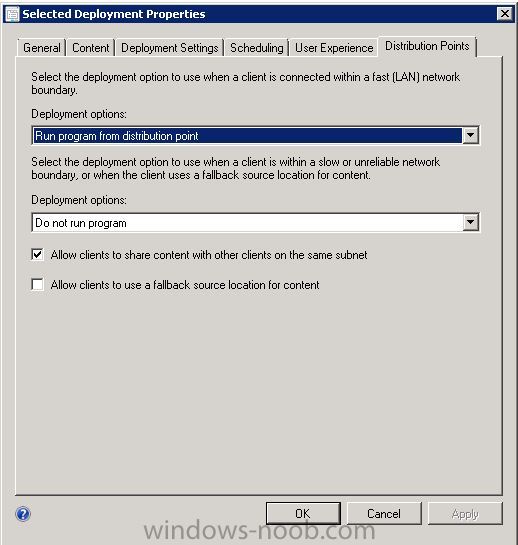Close the Selected Deployment Properties dialog
518x545 pixels.
[504, 14]
